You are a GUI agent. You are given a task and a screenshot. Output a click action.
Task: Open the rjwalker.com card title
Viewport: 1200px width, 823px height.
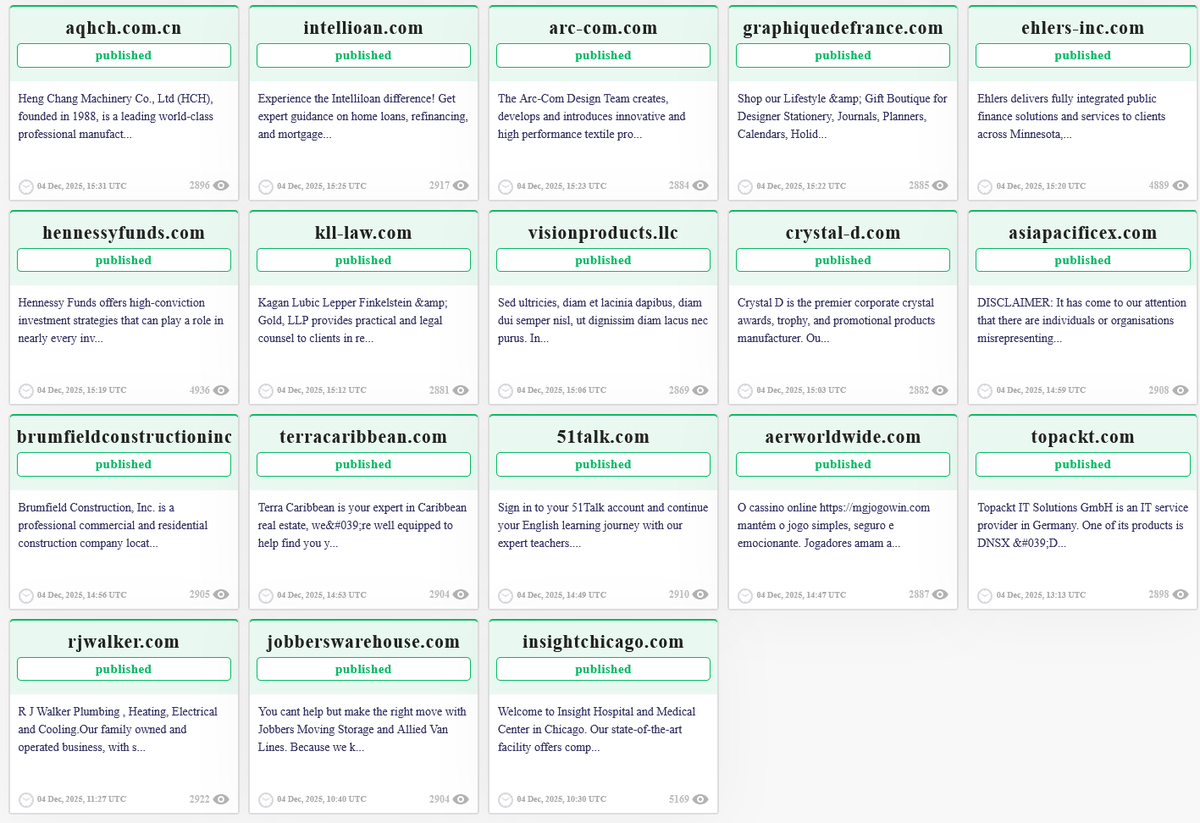(x=124, y=642)
